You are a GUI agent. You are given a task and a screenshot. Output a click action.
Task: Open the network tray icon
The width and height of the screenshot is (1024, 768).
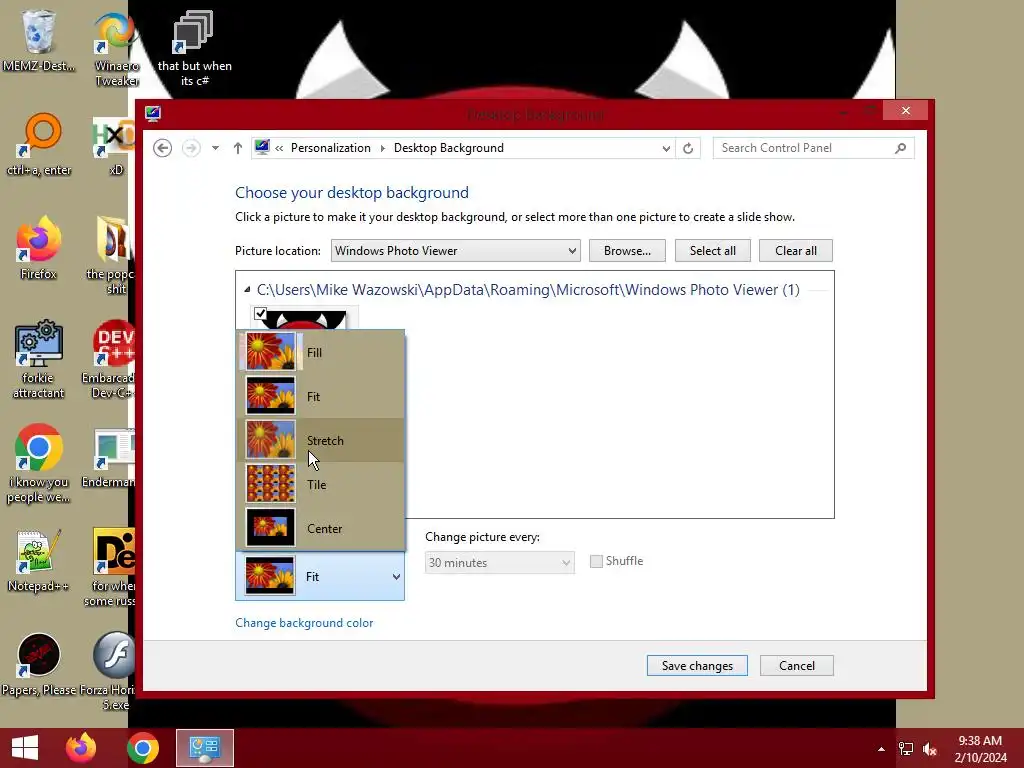[x=906, y=749]
